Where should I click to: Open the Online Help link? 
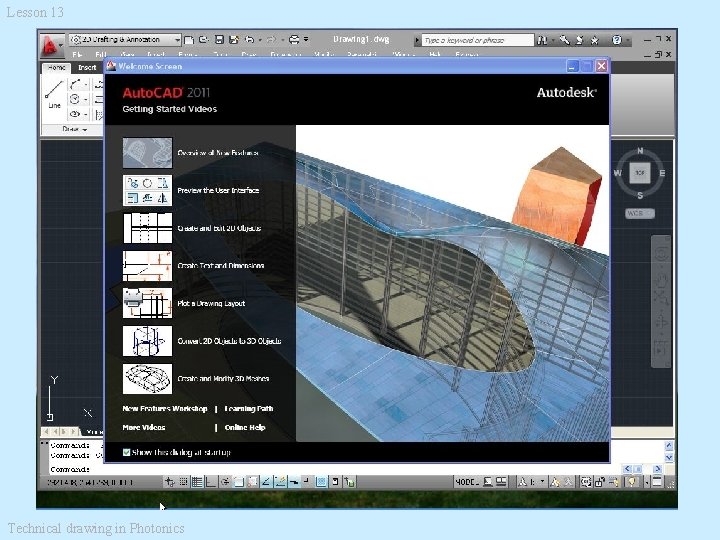[245, 428]
